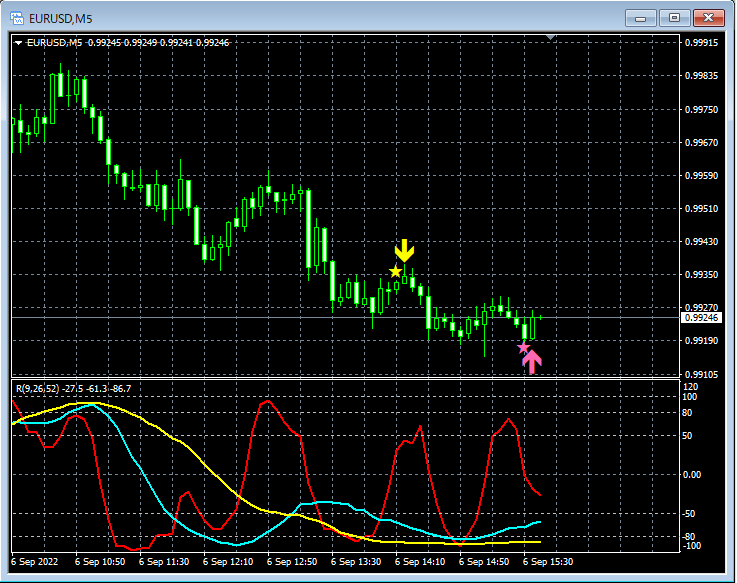The image size is (737, 583).
Task: Click the 0.99350 price scale value
Action: [x=701, y=275]
